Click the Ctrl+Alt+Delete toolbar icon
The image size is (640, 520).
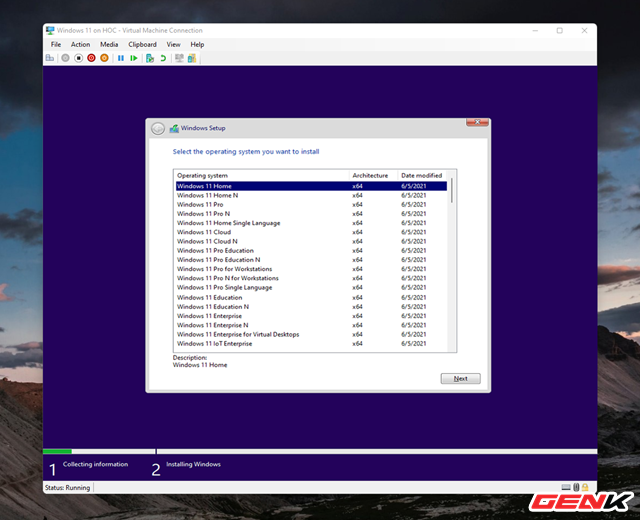pyautogui.click(x=50, y=58)
